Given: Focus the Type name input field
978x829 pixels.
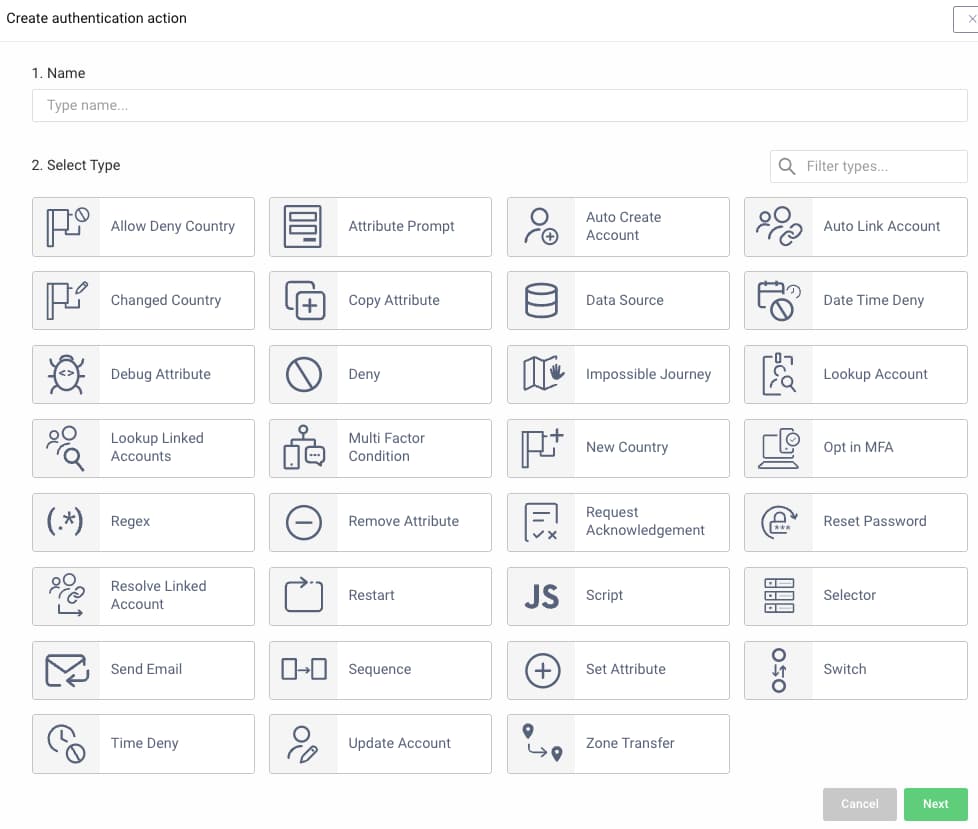Looking at the screenshot, I should tap(499, 106).
